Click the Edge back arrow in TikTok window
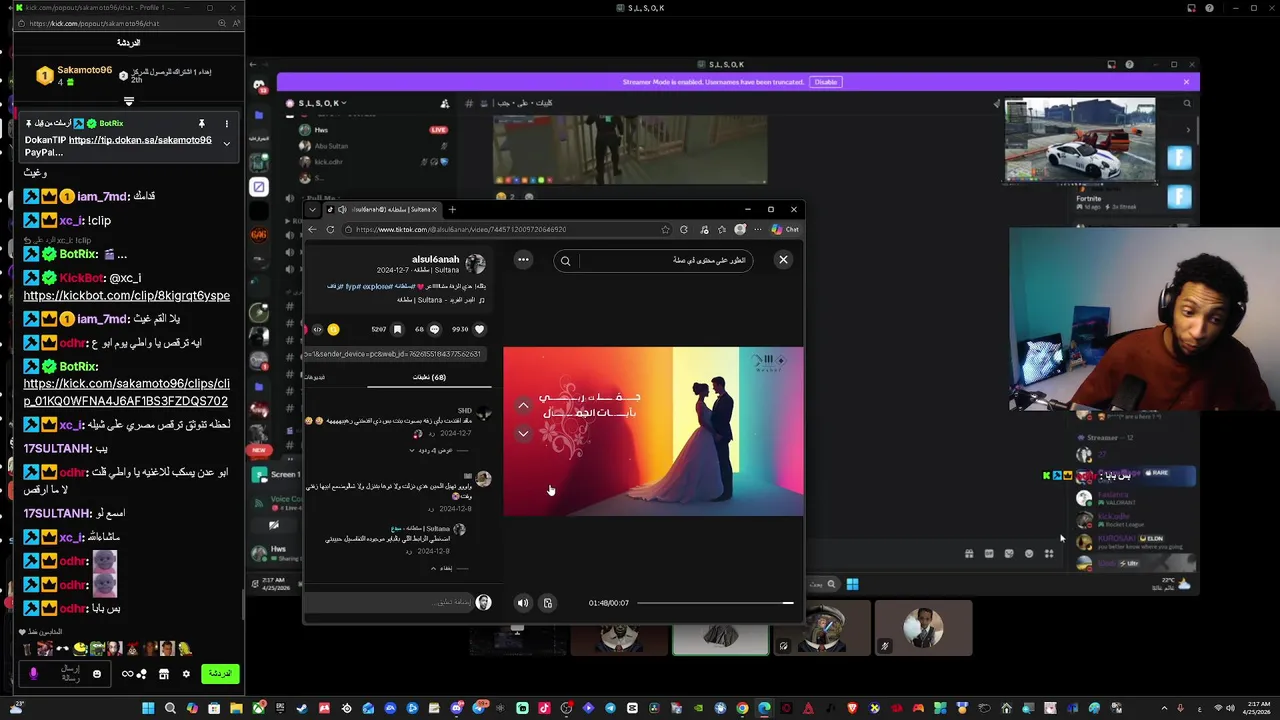1280x720 pixels. pyautogui.click(x=312, y=229)
